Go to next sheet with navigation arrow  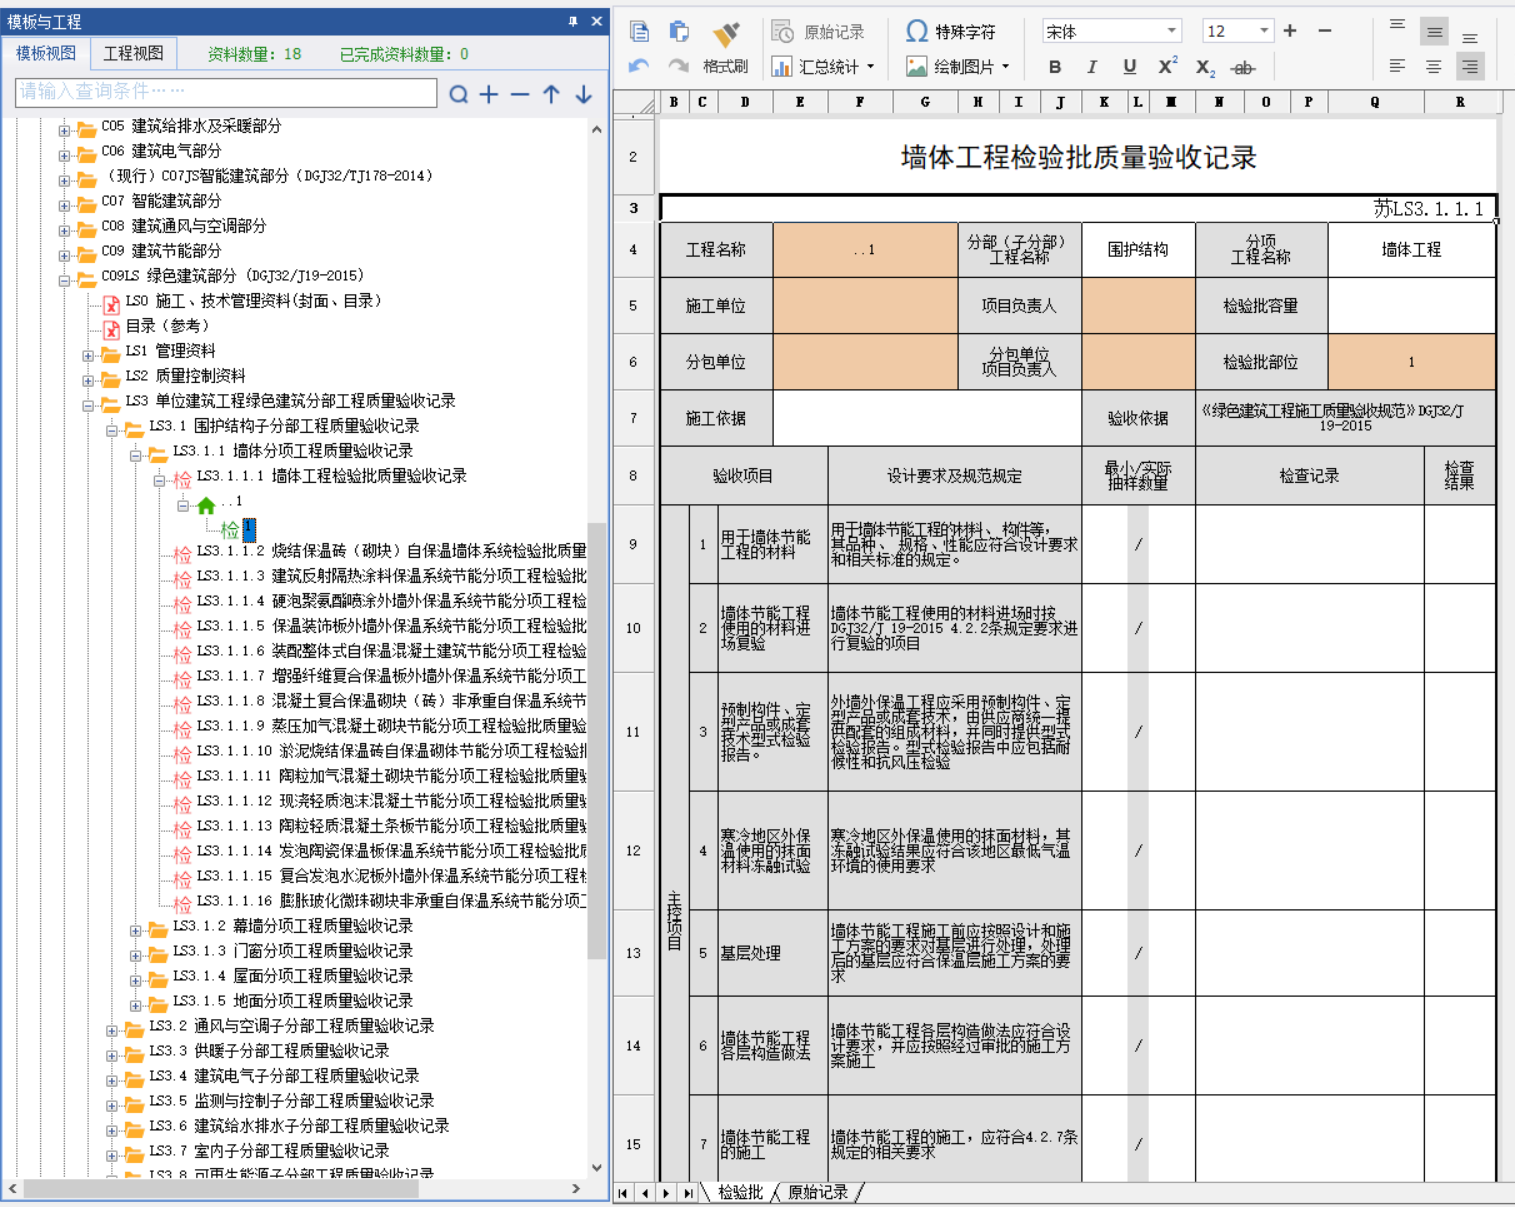pyautogui.click(x=666, y=1192)
